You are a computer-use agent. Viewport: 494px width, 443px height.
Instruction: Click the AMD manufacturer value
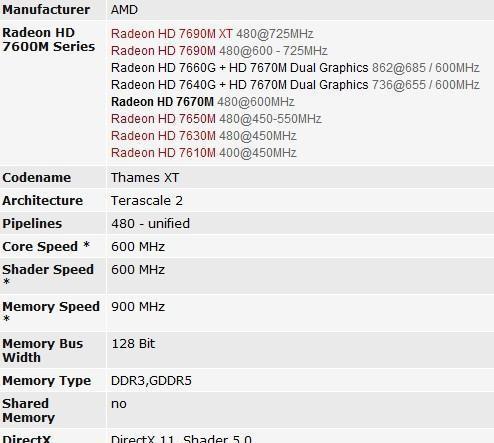click(124, 10)
